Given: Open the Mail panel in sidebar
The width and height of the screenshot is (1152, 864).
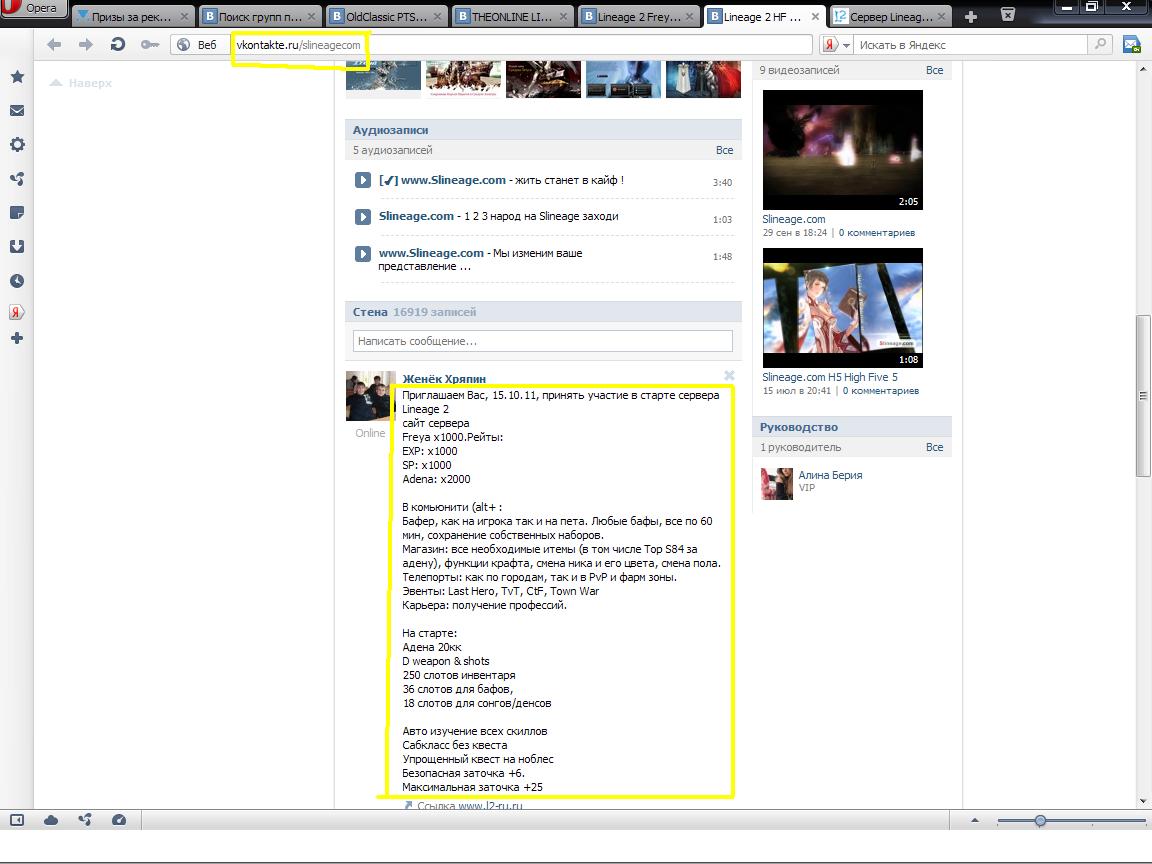Looking at the screenshot, I should [17, 111].
